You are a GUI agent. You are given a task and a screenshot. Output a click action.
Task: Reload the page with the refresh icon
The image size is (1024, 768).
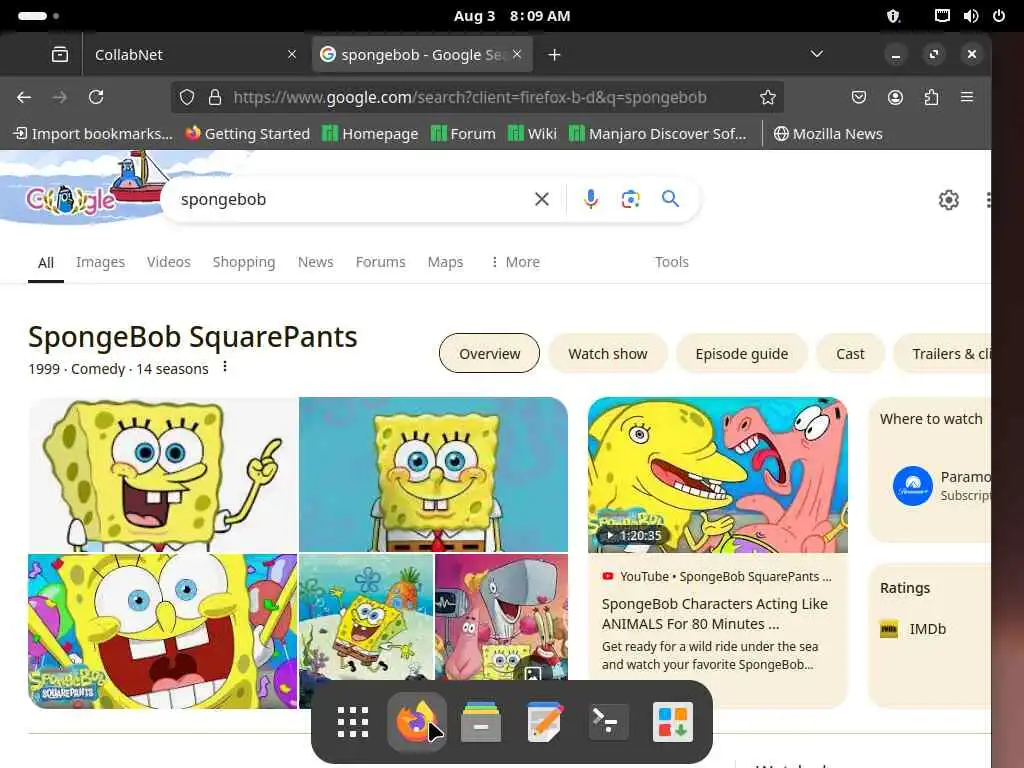point(96,97)
